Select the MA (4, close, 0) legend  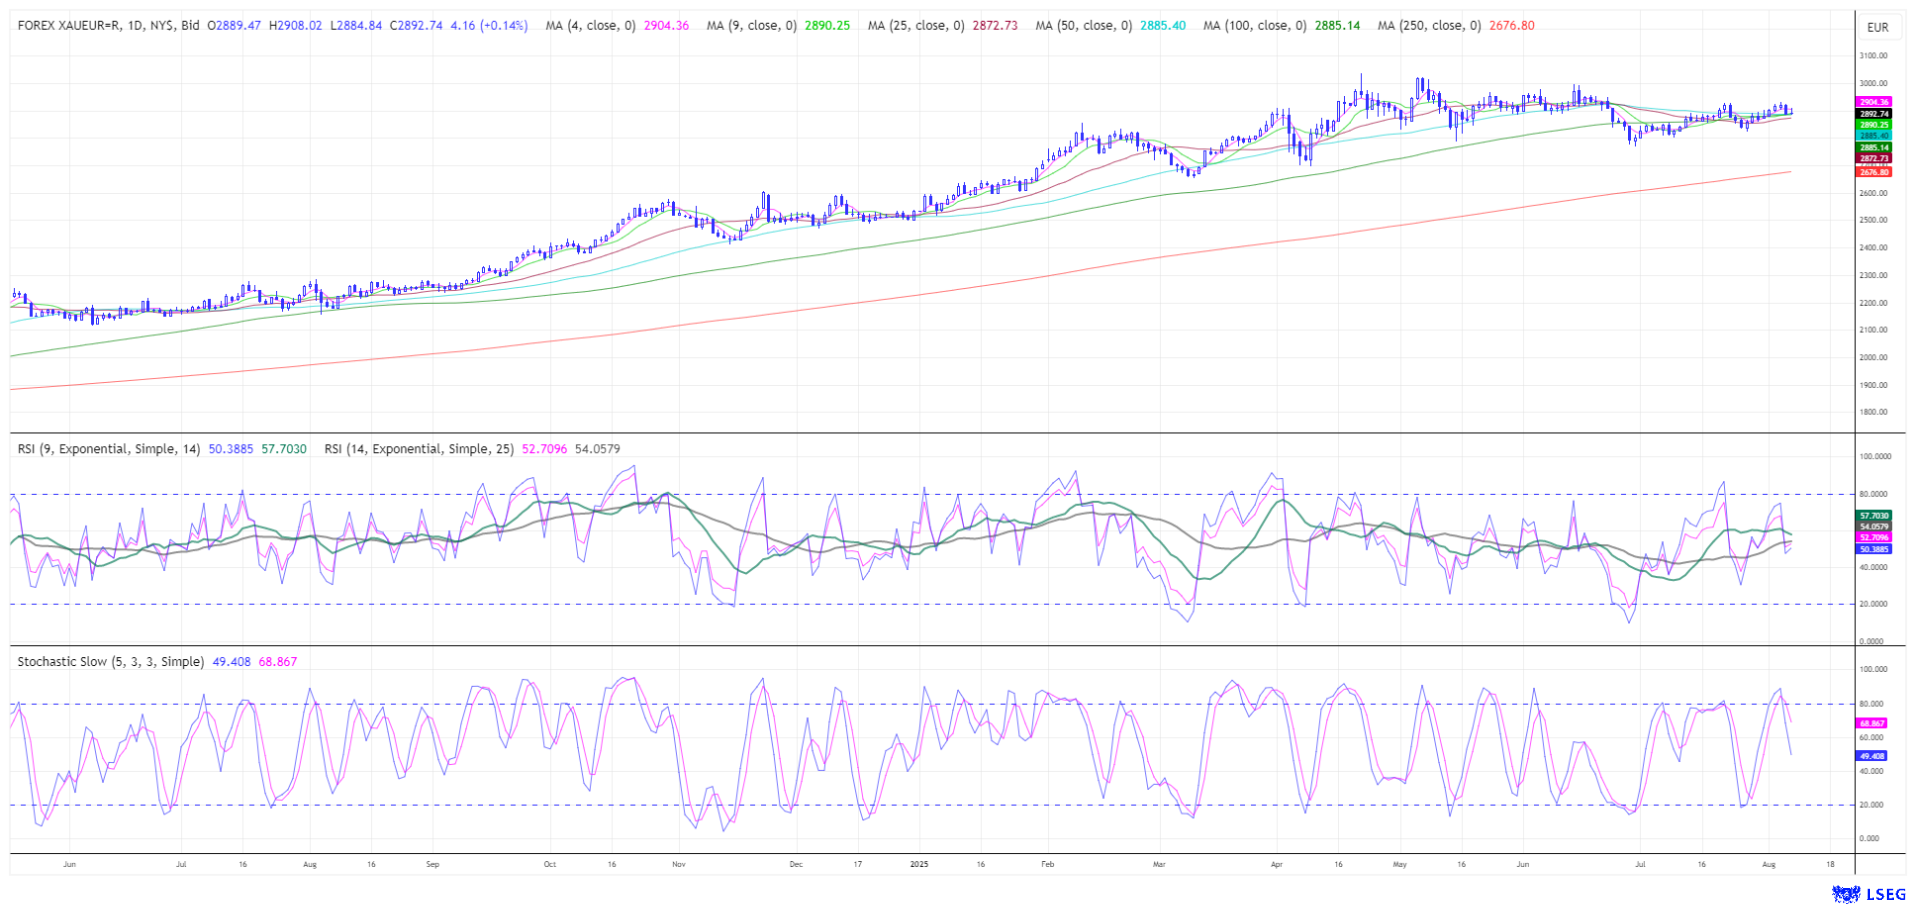(x=590, y=25)
